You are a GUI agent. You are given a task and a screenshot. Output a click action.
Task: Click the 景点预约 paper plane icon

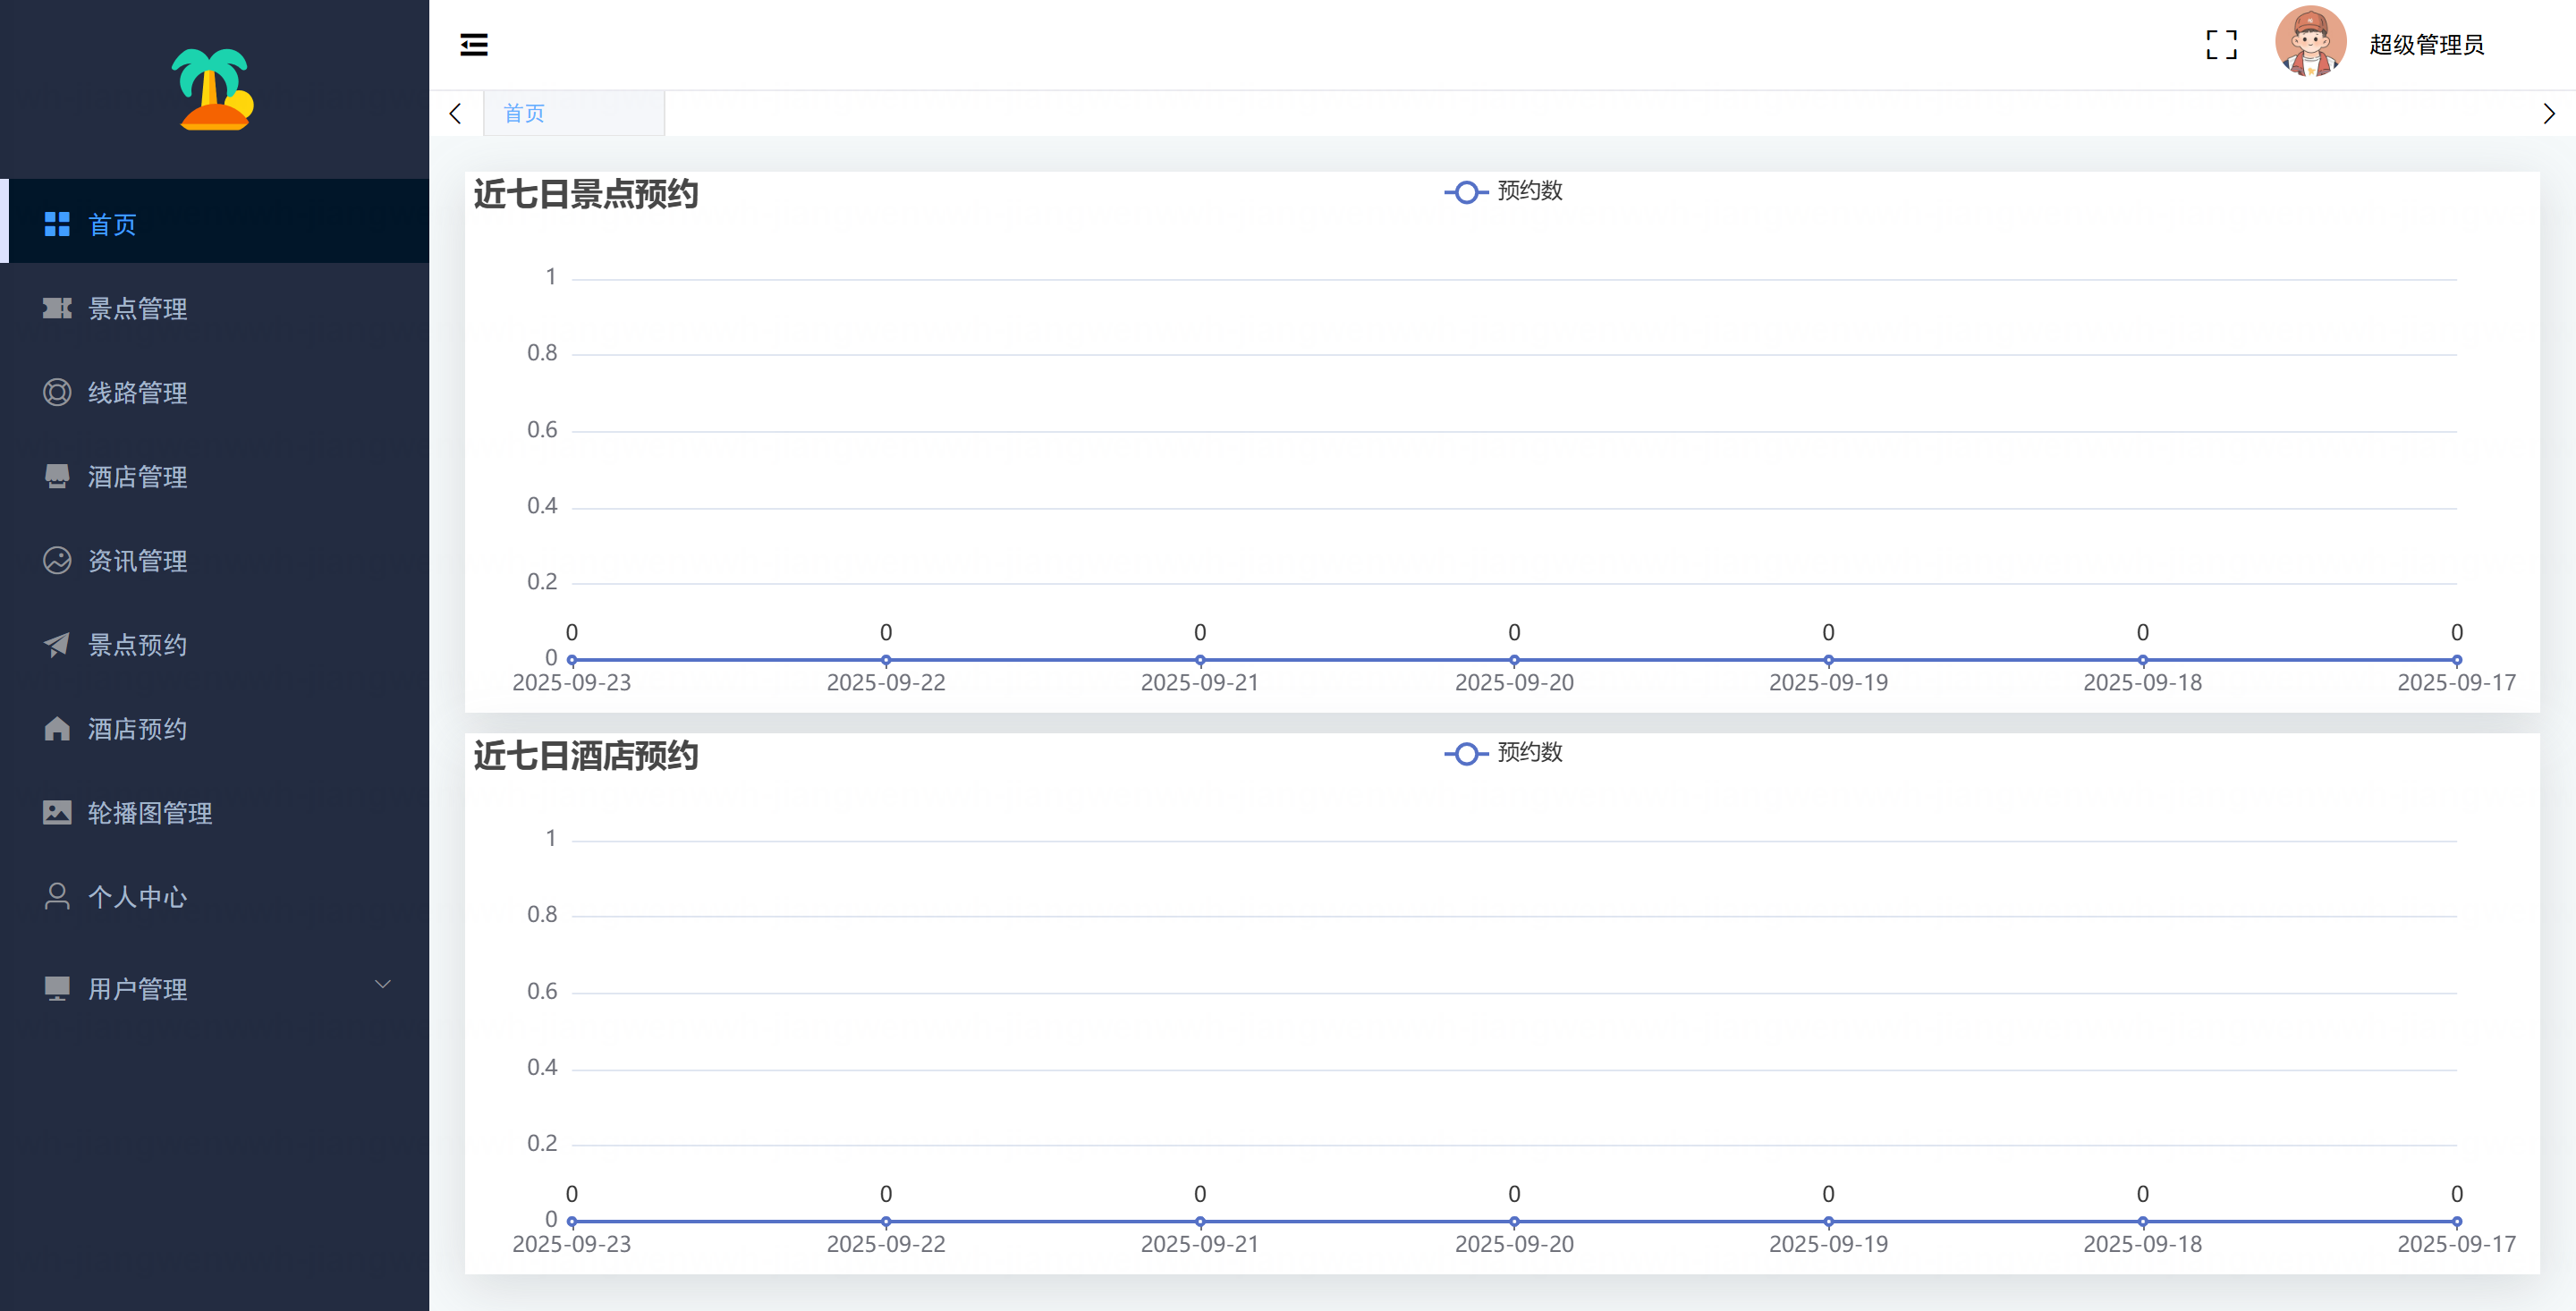57,644
